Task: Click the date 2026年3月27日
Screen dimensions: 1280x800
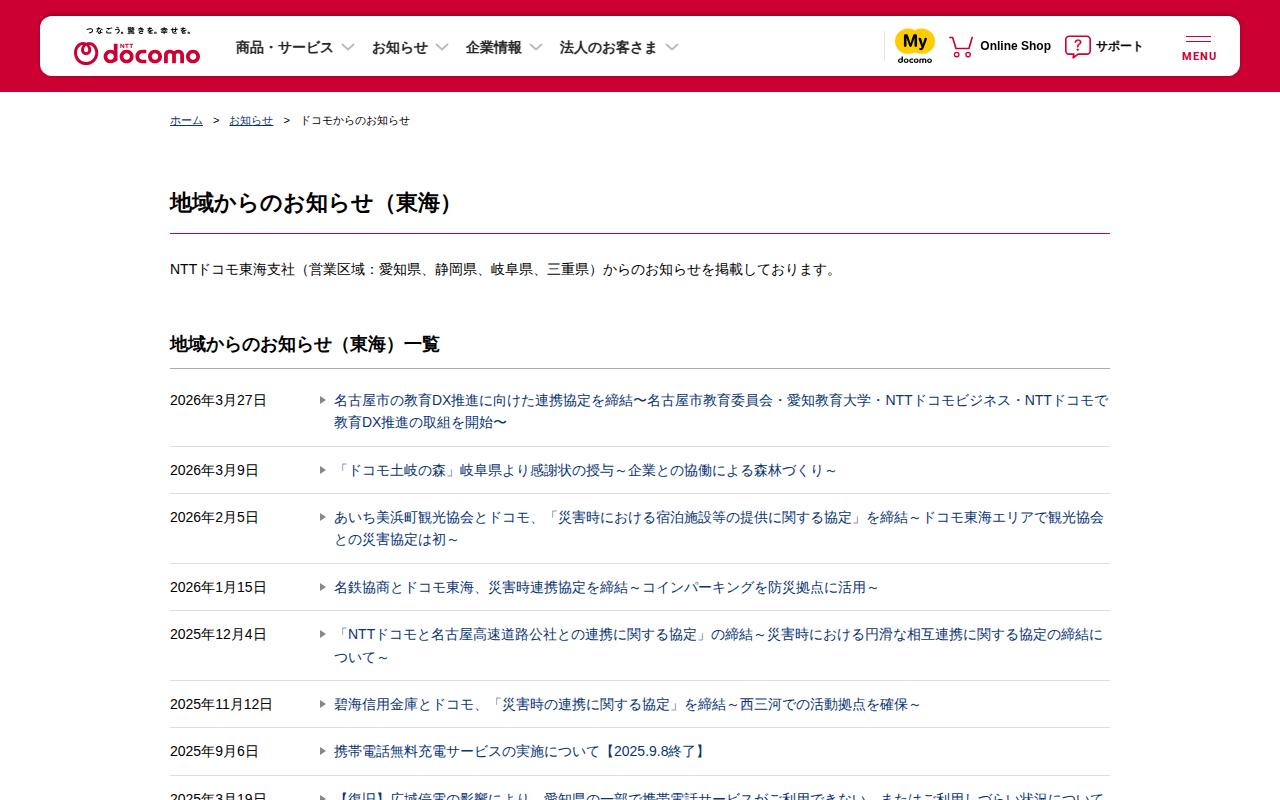Action: coord(218,400)
